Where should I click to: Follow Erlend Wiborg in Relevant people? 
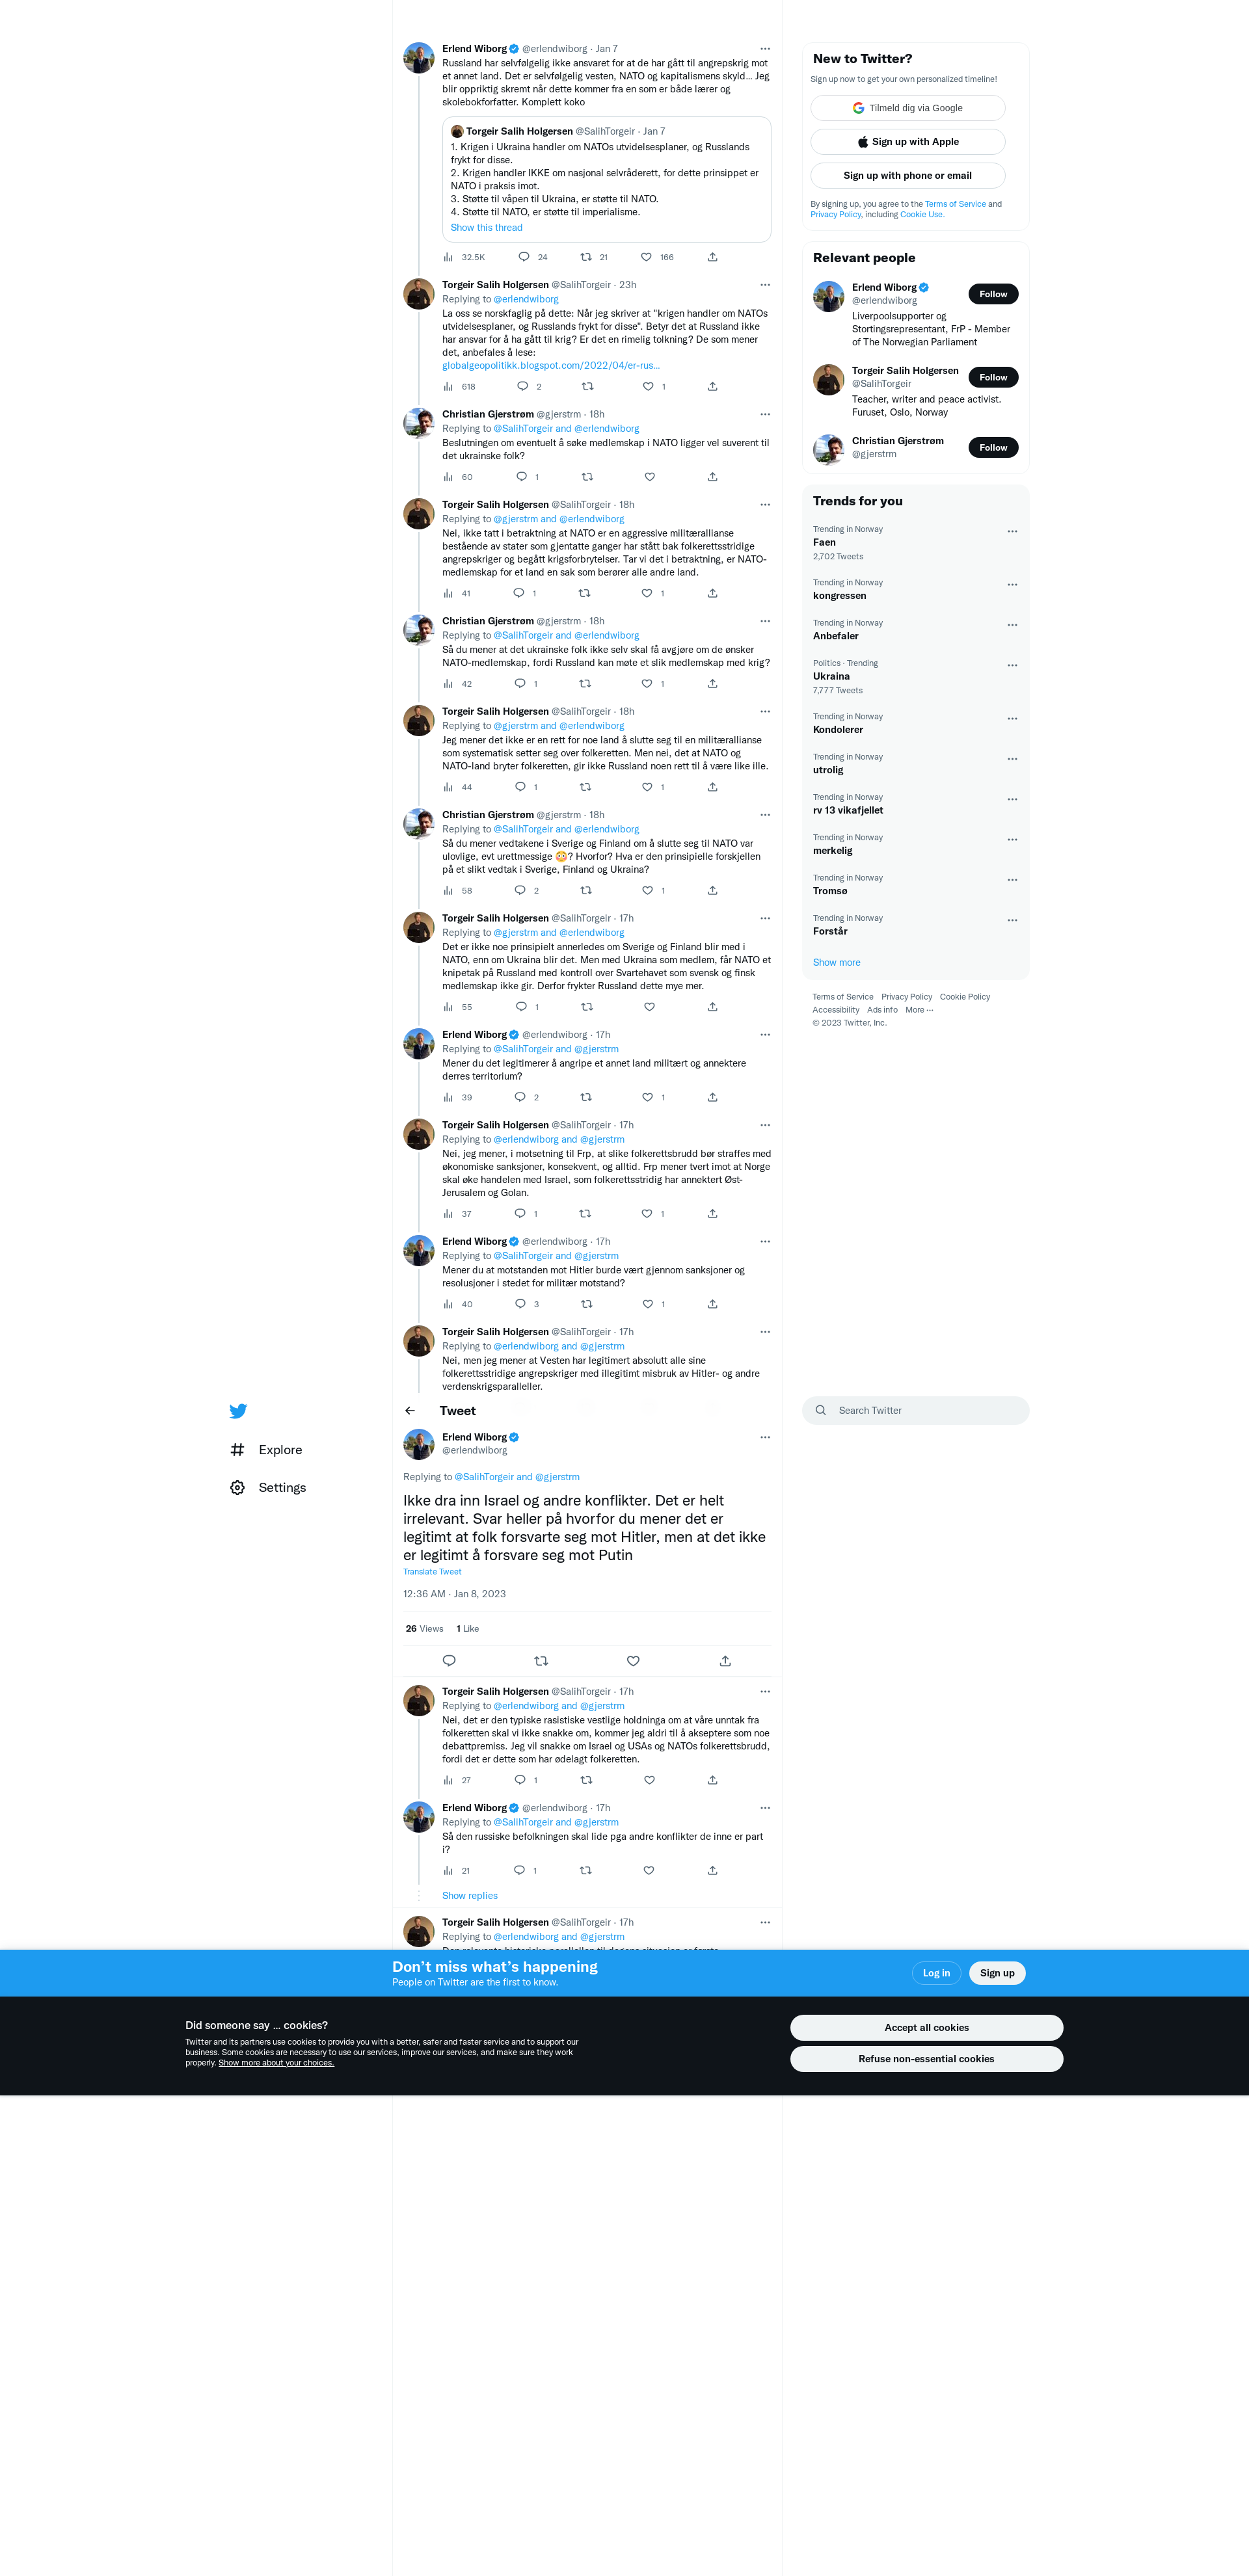(993, 294)
